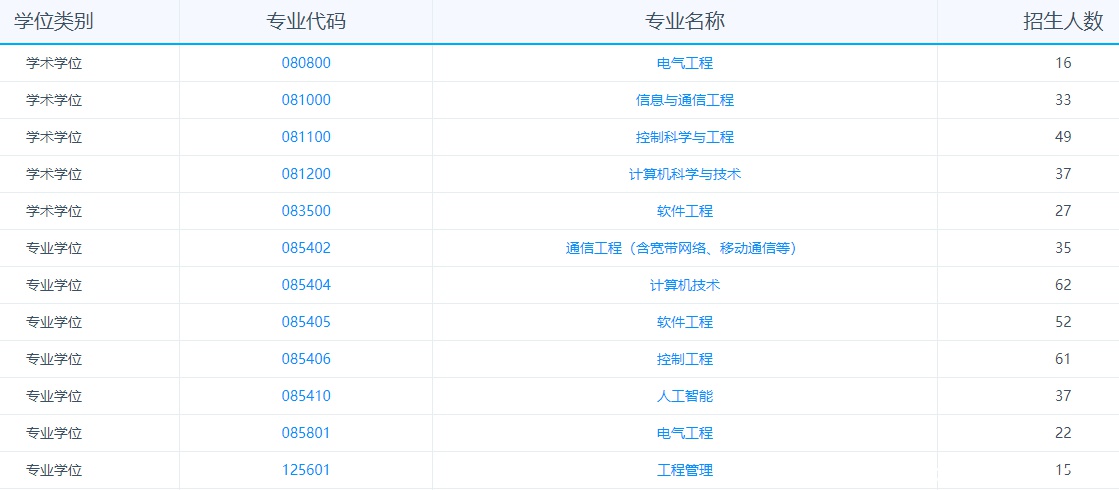Select the 计算机科学与技术 major name
1119x490 pixels.
pyautogui.click(x=685, y=174)
